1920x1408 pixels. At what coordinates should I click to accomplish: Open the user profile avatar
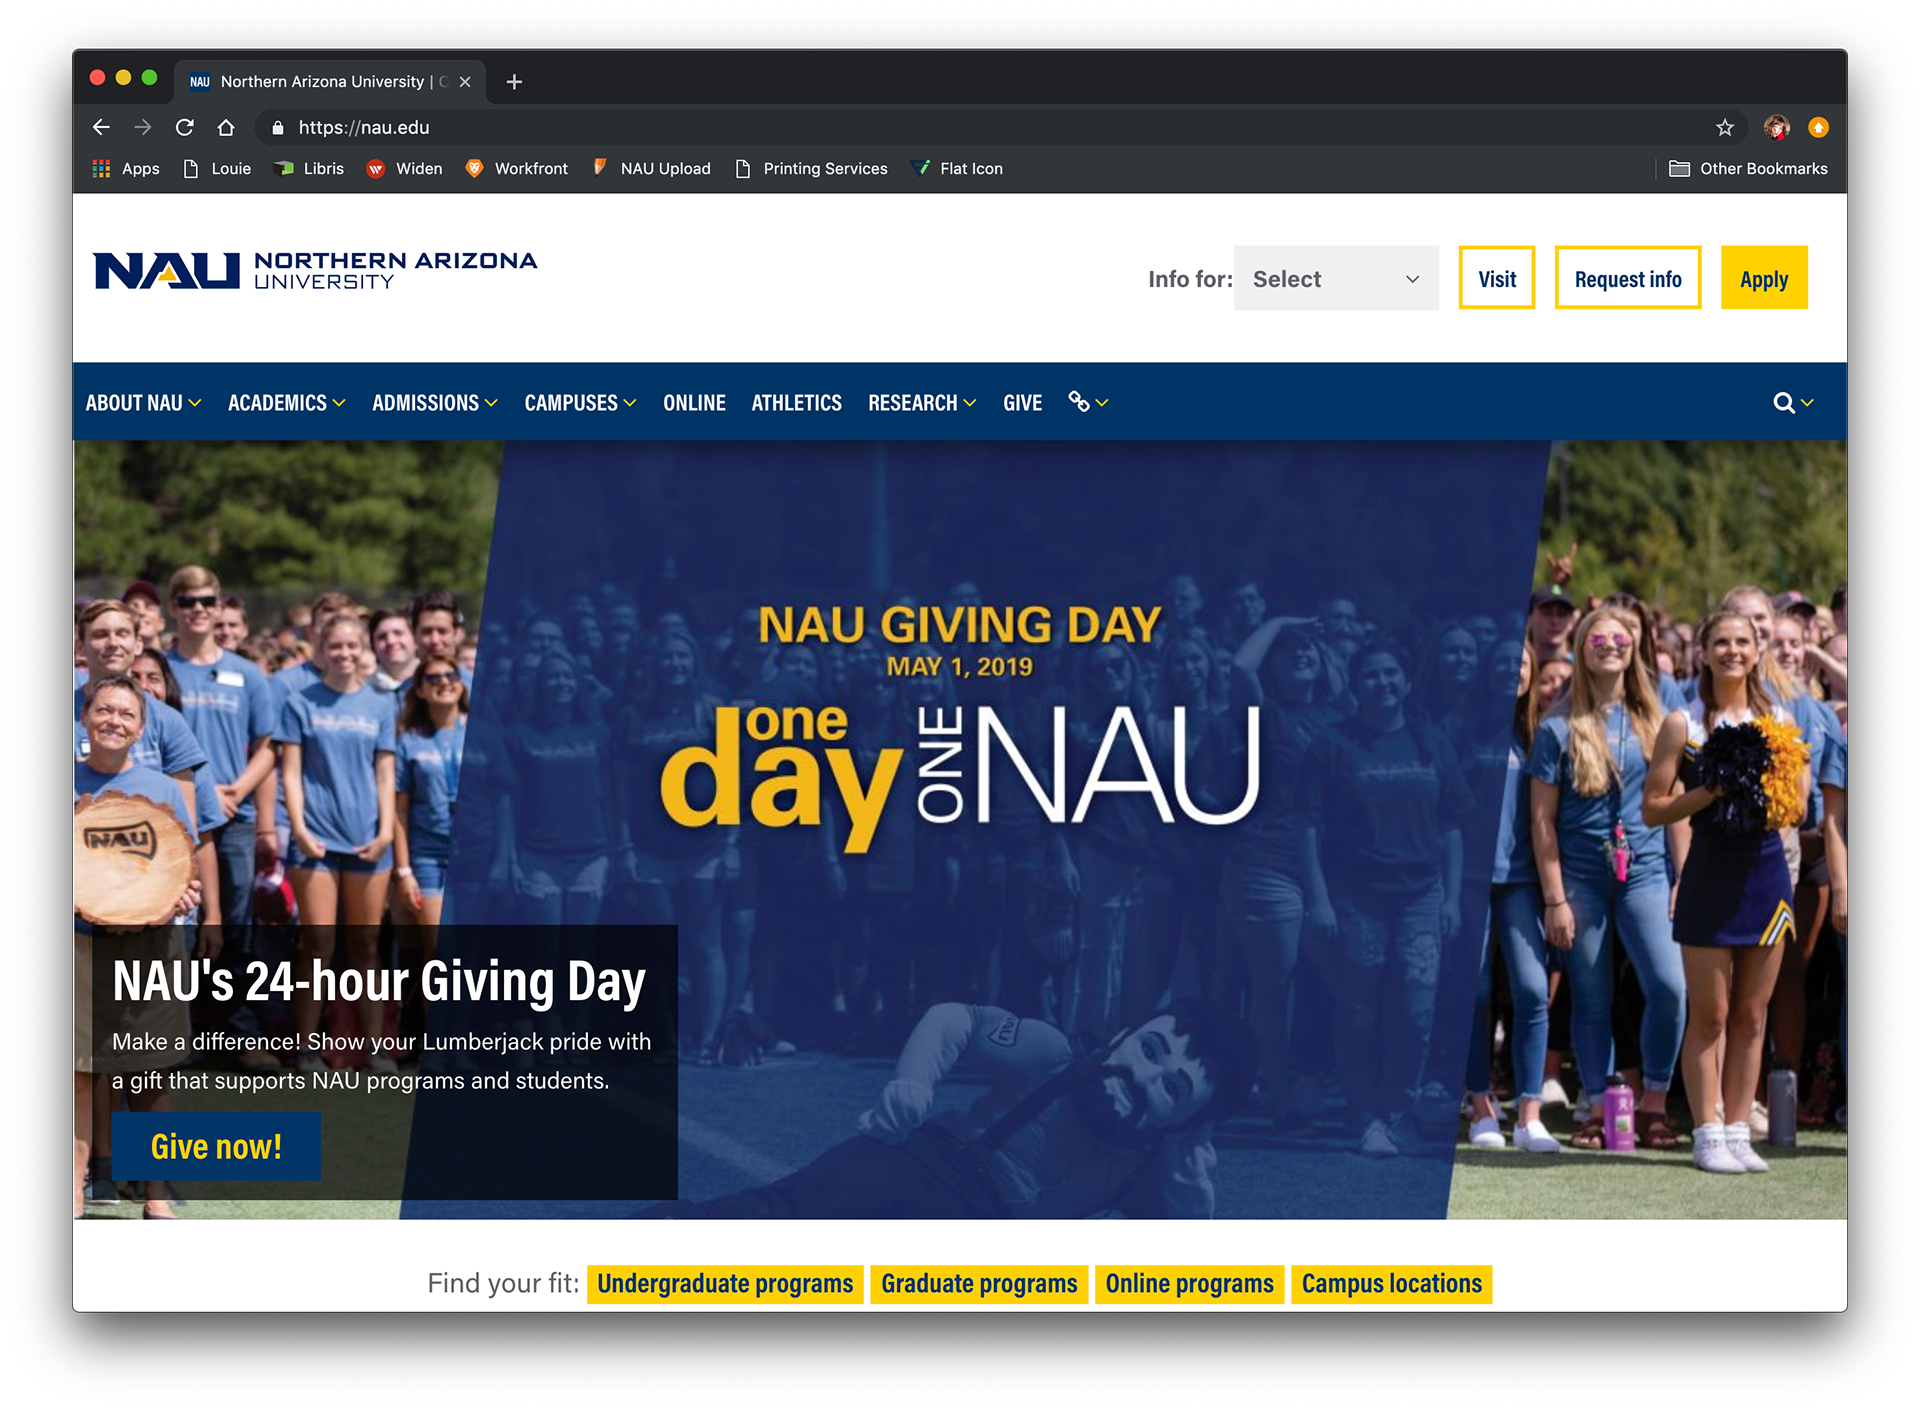1776,127
